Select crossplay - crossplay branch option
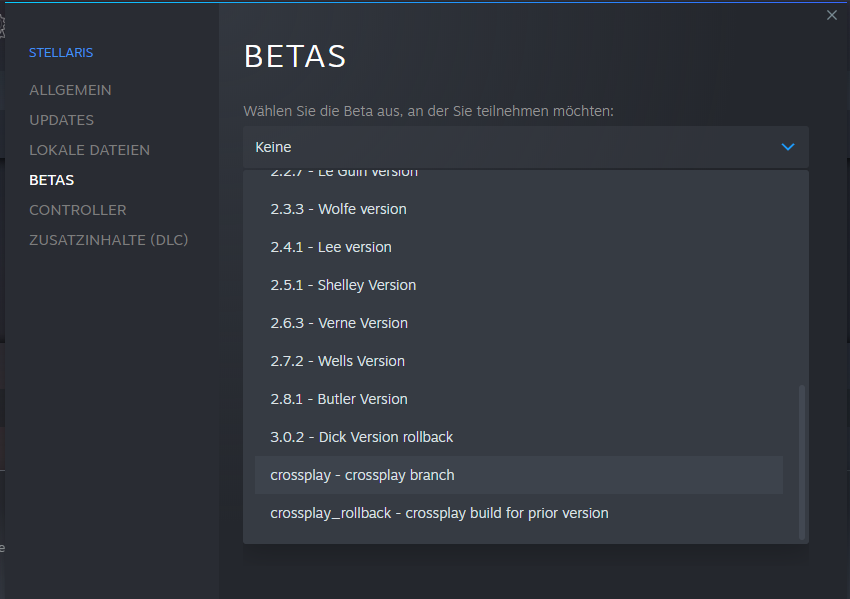This screenshot has width=850, height=599. [x=519, y=475]
